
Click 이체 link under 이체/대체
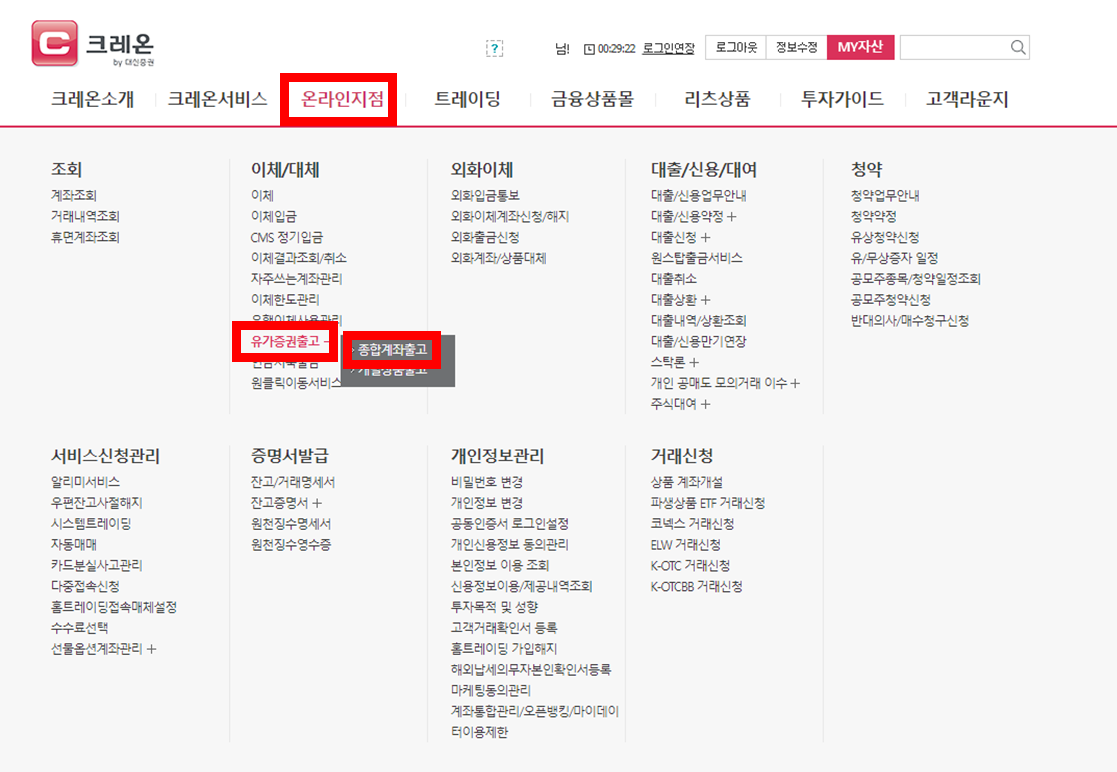point(262,195)
